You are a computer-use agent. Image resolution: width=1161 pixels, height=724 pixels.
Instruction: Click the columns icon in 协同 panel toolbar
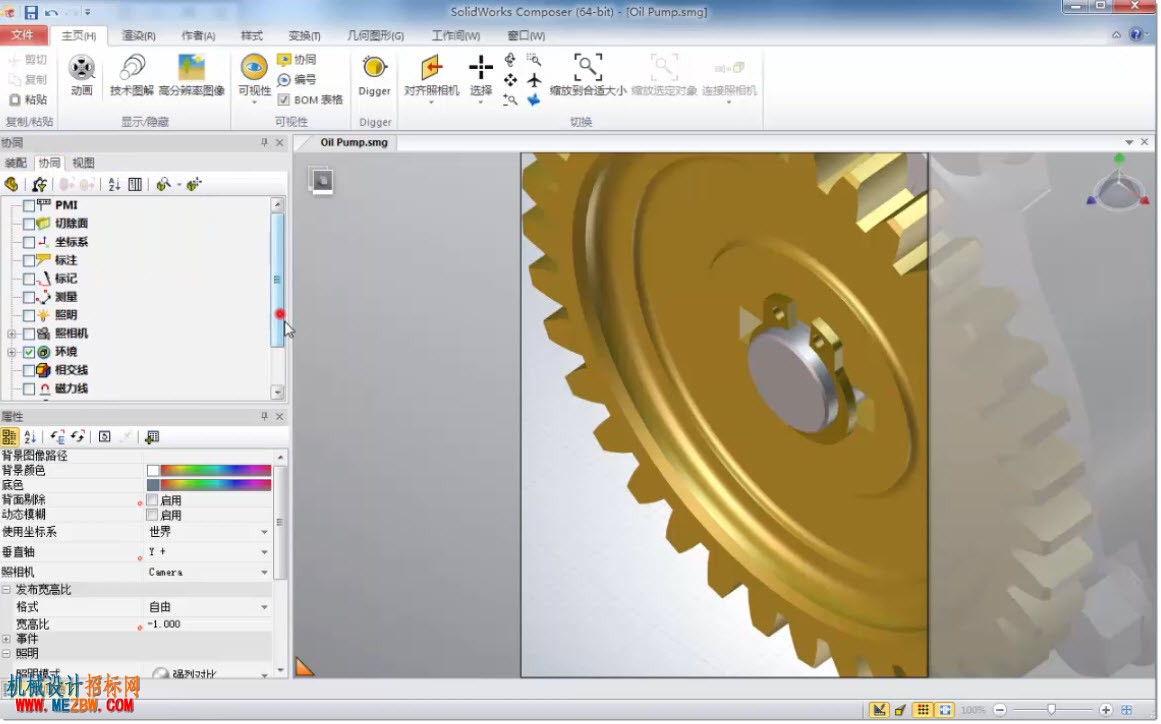pyautogui.click(x=135, y=184)
